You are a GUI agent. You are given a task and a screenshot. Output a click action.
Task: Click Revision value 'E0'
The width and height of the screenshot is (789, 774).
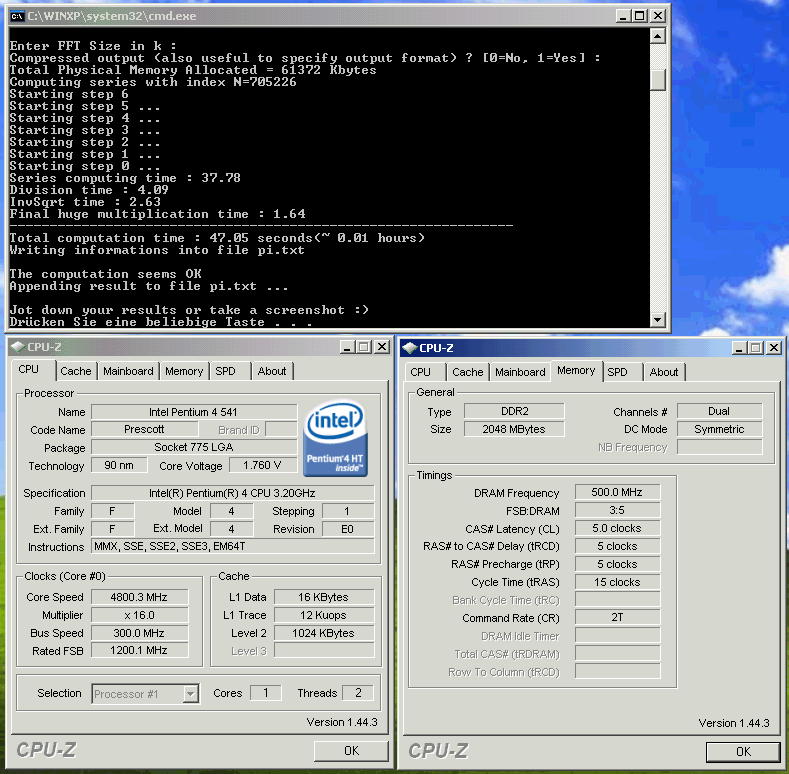click(x=348, y=529)
